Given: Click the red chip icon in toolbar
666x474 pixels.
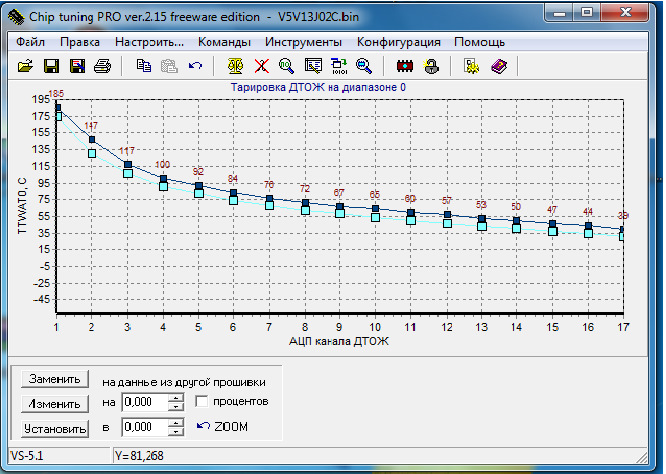Looking at the screenshot, I should 406,67.
